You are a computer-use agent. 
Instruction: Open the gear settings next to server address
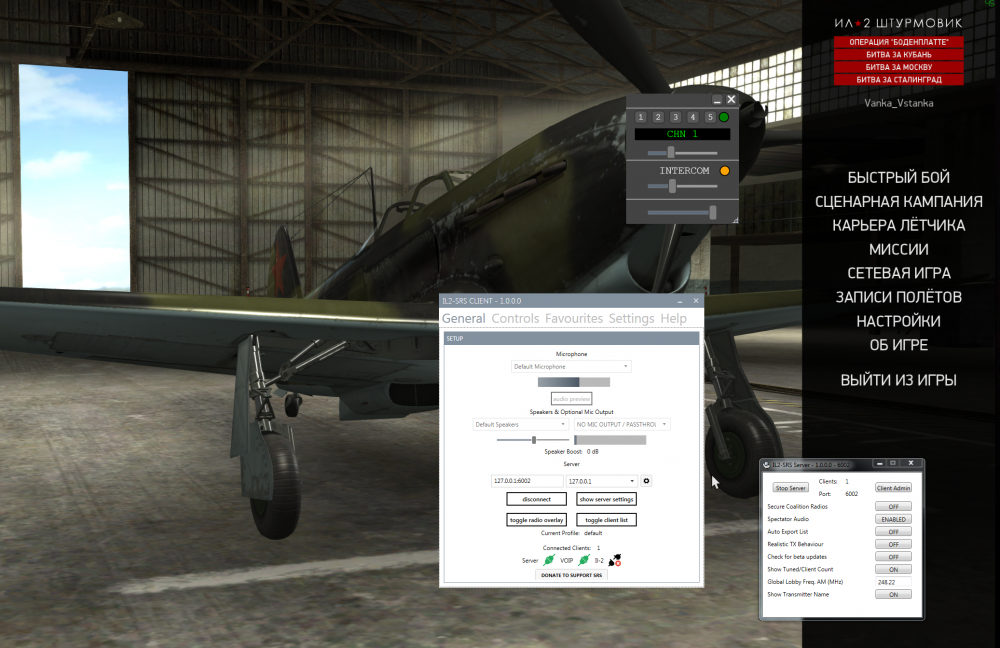pos(646,481)
